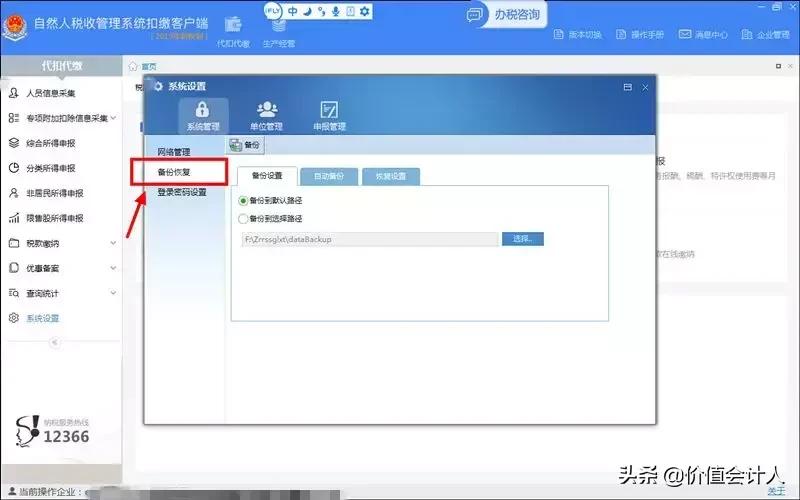Open 分类所得申报 in sidebar
Viewport: 800px width, 500px height.
(x=51, y=168)
